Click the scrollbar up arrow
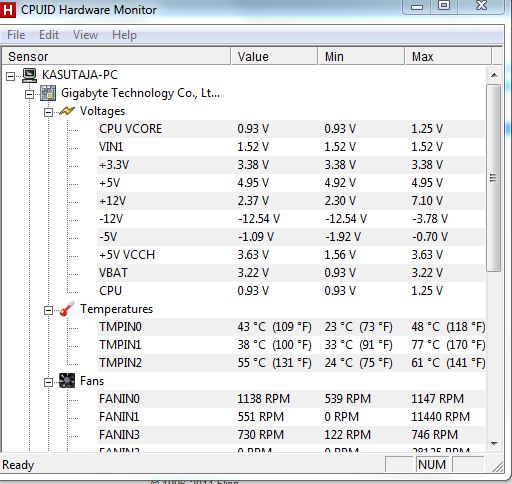Viewport: 512px width, 484px height. pos(494,75)
